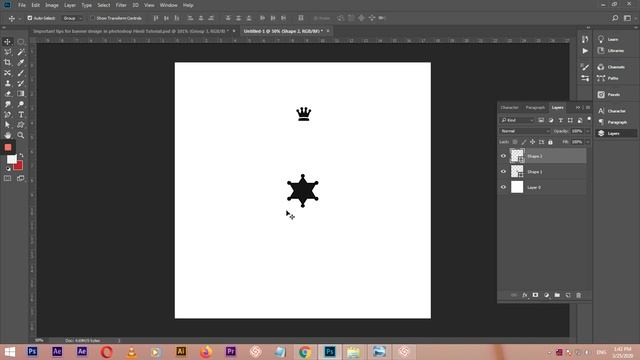Viewport: 640px width, 360px height.
Task: Delete layer using the trash icon
Action: [578, 295]
